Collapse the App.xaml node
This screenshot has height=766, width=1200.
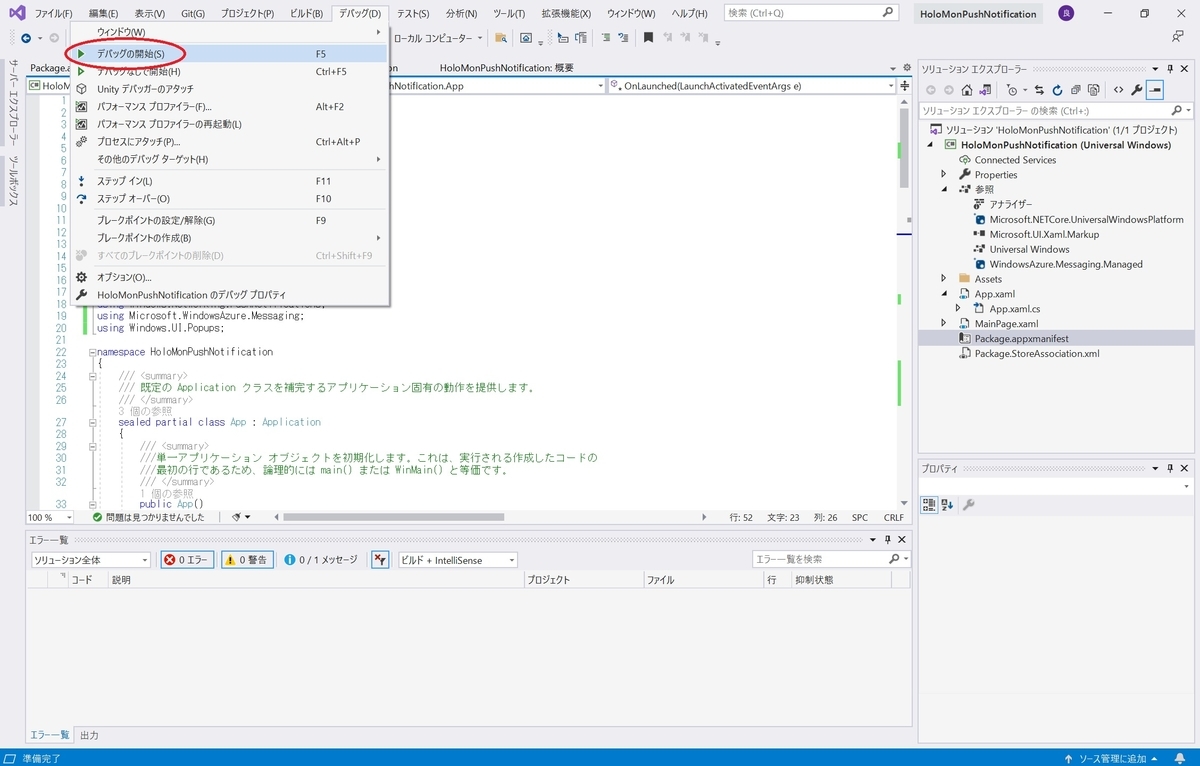(943, 294)
